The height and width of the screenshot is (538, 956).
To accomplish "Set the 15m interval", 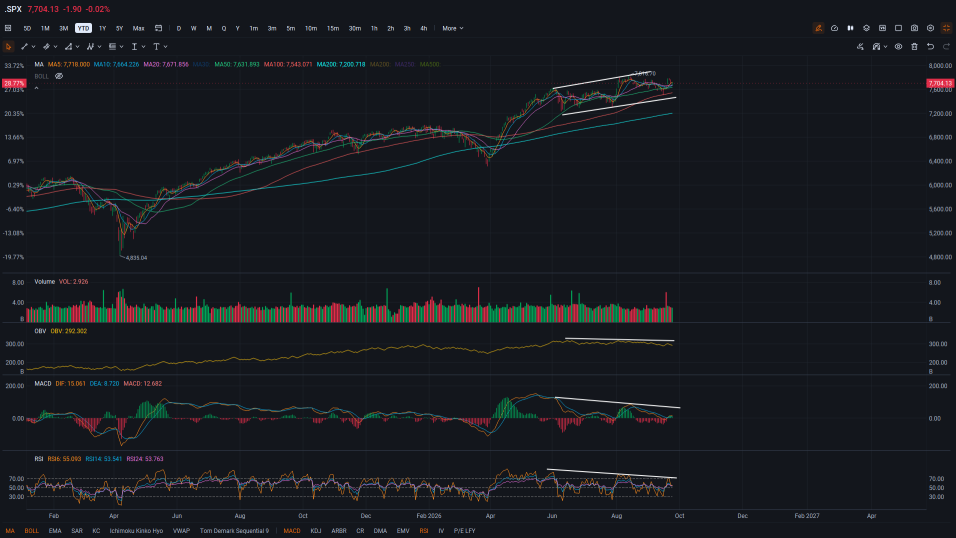I will (332, 28).
